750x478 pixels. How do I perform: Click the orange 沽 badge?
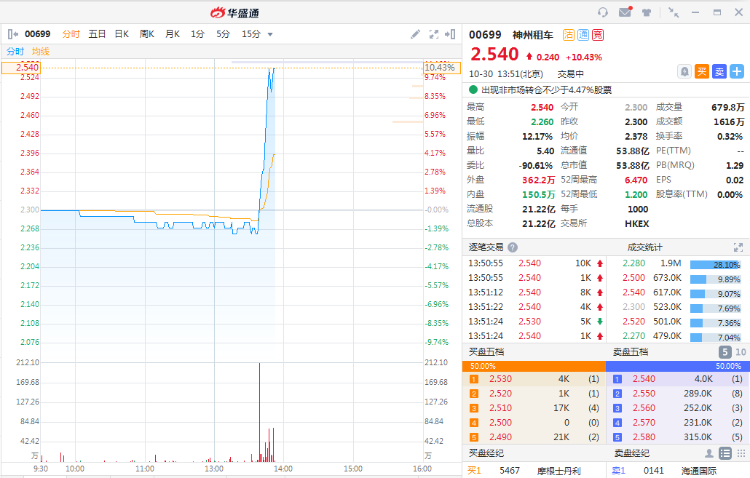click(x=568, y=35)
